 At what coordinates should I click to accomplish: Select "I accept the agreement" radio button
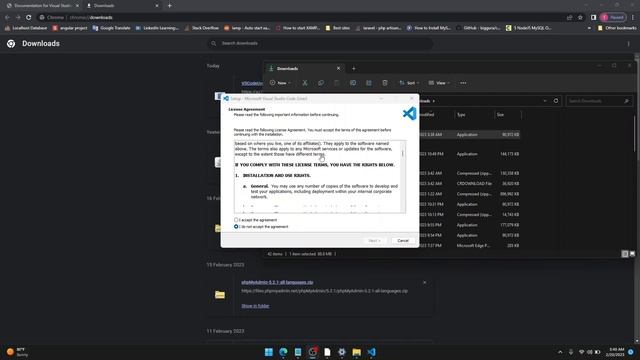click(x=236, y=220)
